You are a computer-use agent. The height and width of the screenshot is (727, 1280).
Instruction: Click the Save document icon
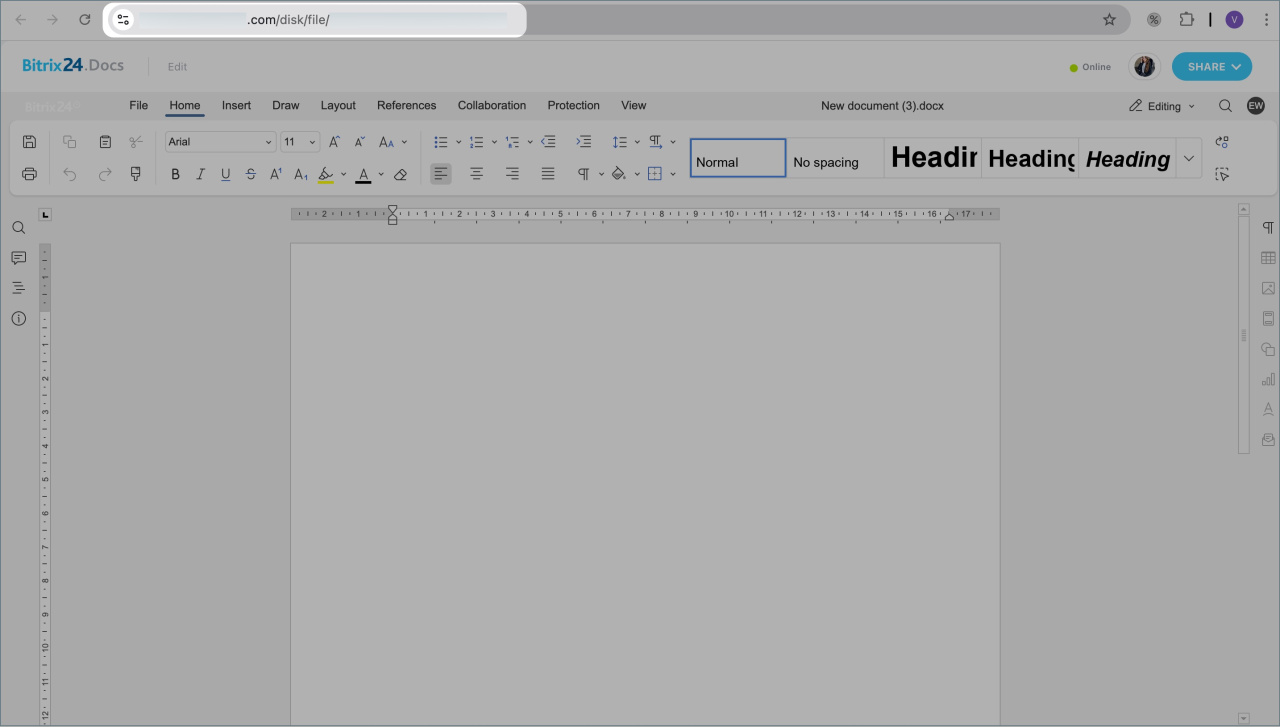[x=29, y=142]
